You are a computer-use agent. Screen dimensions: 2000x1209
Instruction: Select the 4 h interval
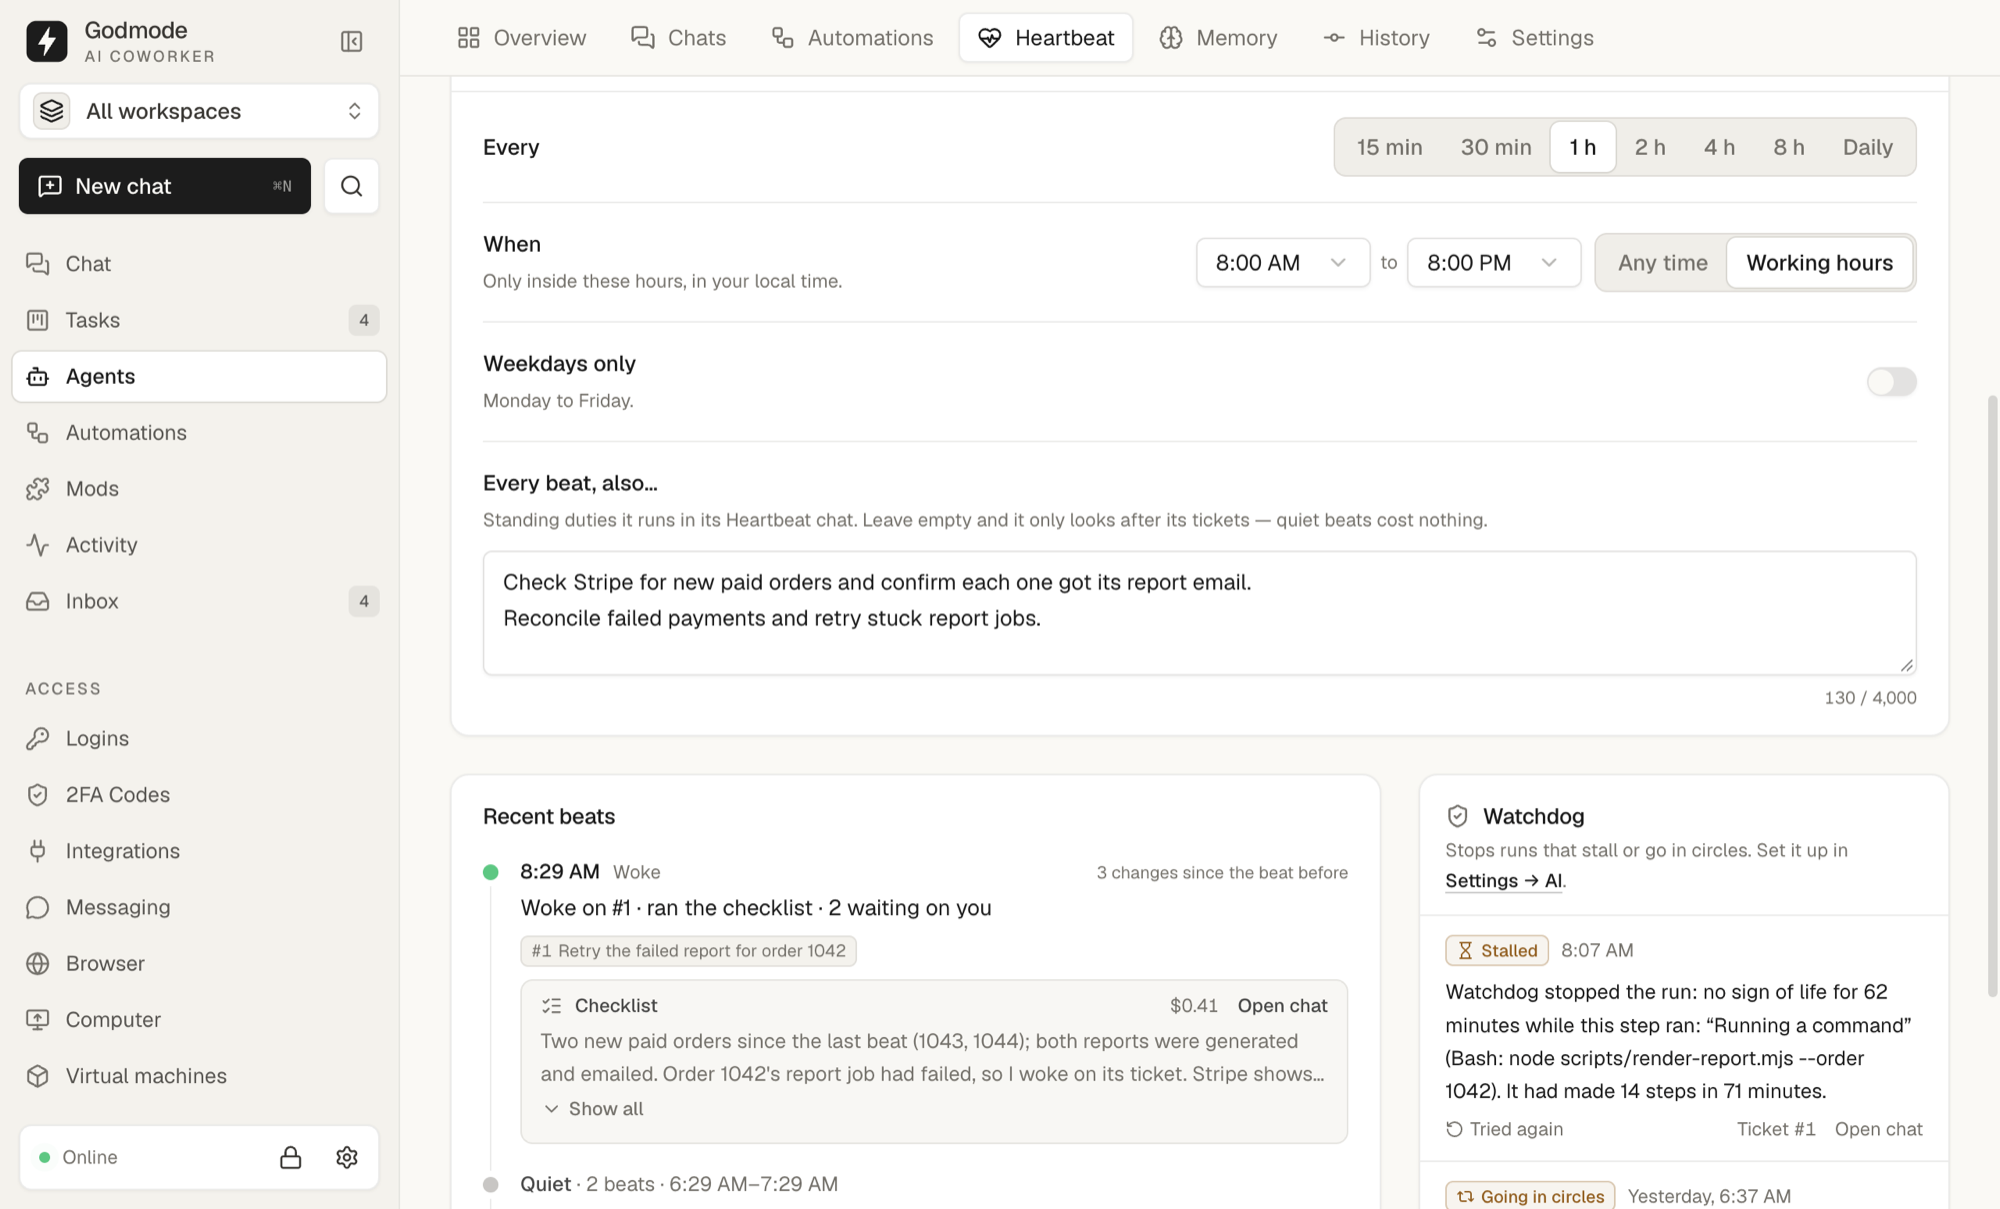point(1719,147)
